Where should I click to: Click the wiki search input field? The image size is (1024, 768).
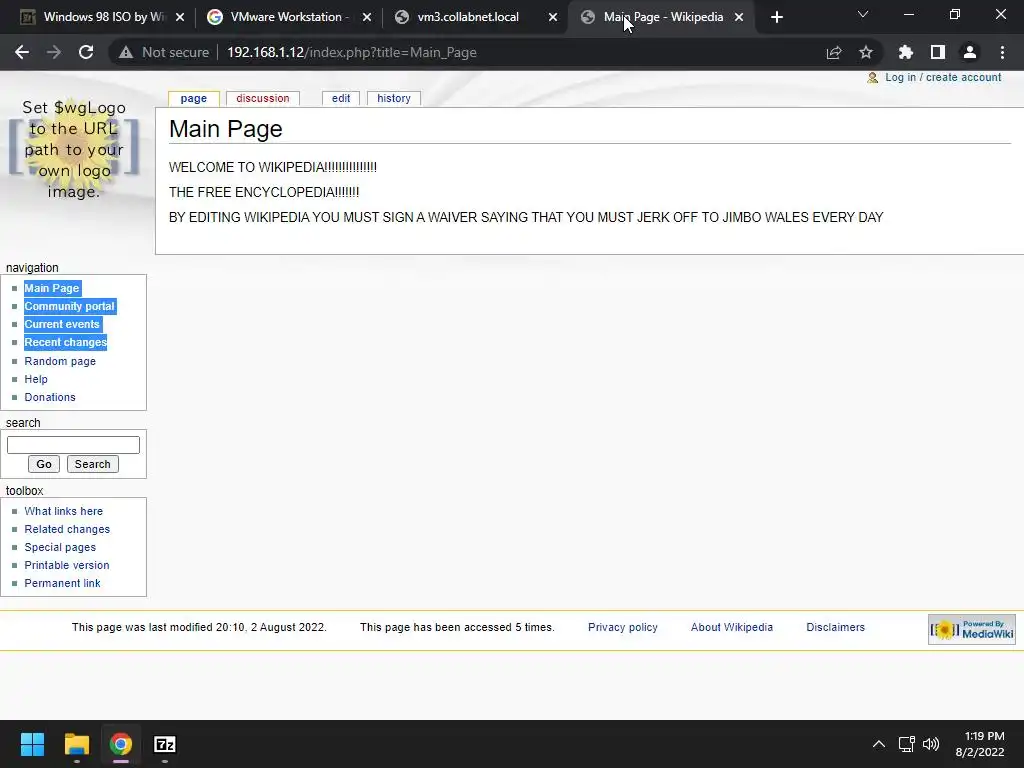(x=73, y=445)
